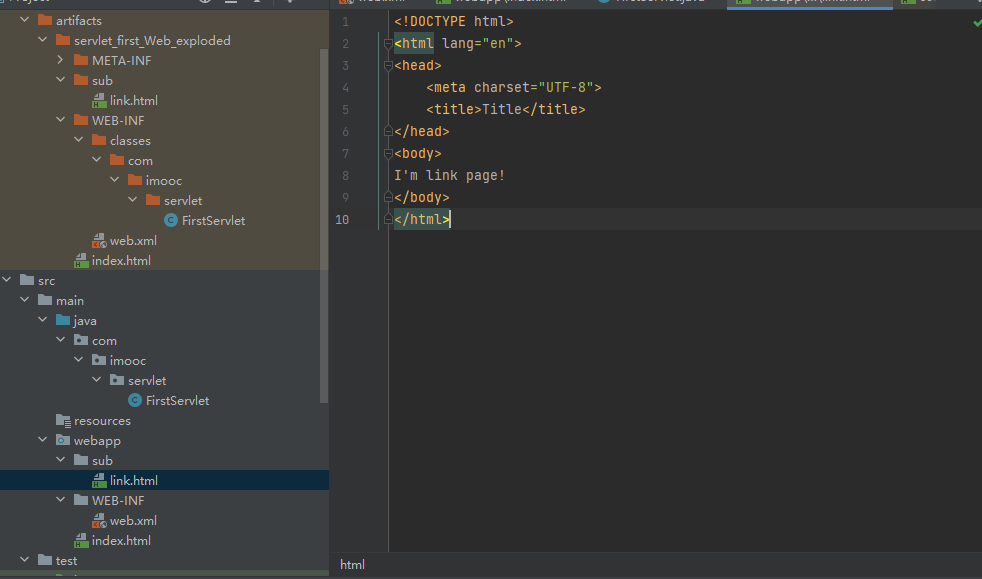982x579 pixels.
Task: Click the web.xml file icon under artifacts WEB-INF
Action: pyautogui.click(x=99, y=241)
